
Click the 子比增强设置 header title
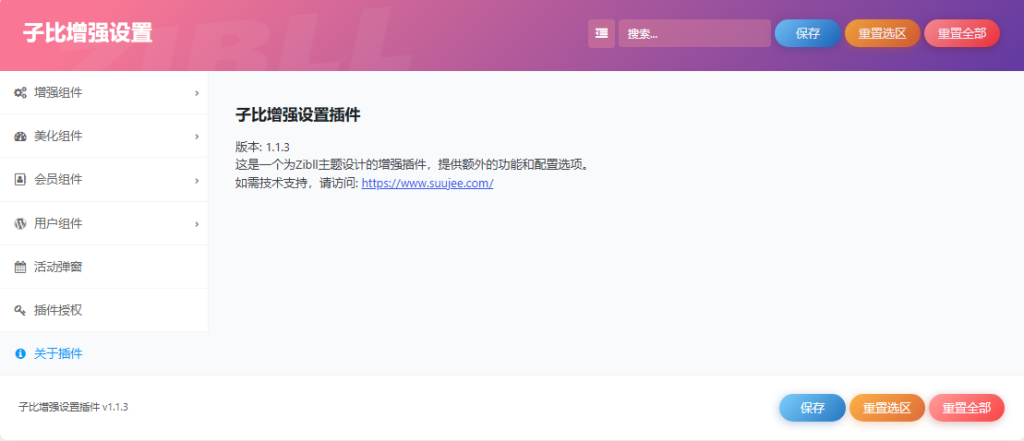point(88,33)
